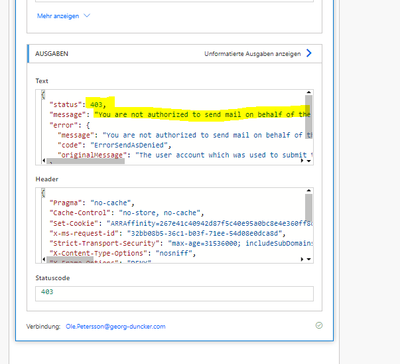Click the Statuscode label
The width and height of the screenshot is (400, 364).
point(53,278)
